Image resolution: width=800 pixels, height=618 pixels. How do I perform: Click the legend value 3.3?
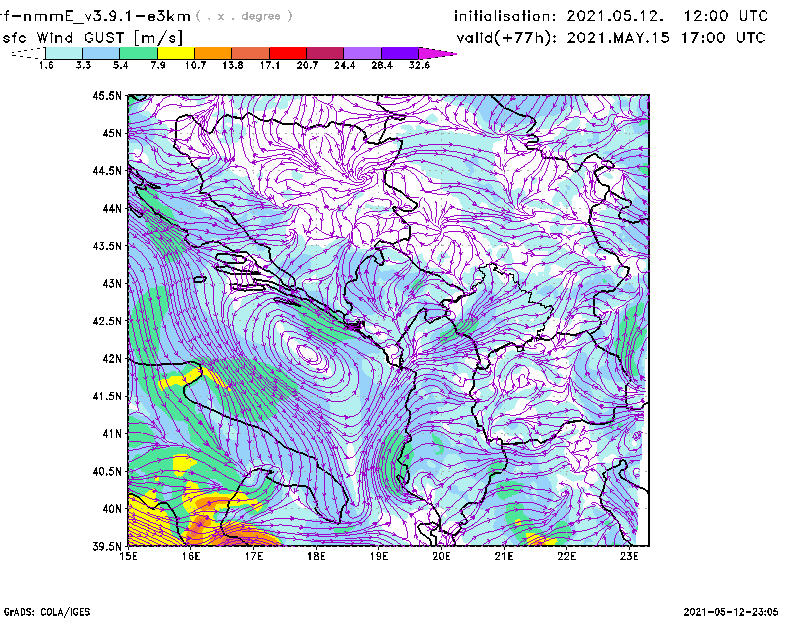(x=83, y=65)
